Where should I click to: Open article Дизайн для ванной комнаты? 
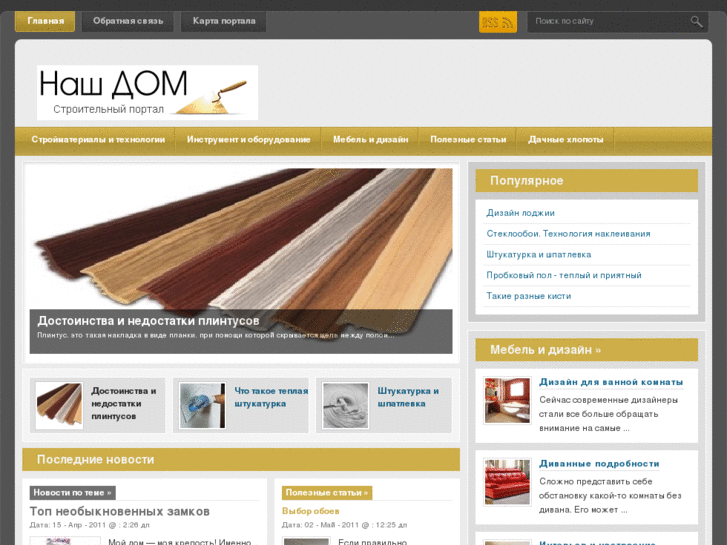[611, 382]
